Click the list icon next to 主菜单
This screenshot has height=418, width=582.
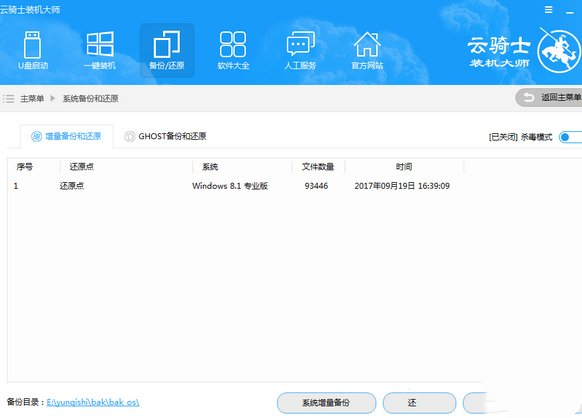click(x=8, y=98)
